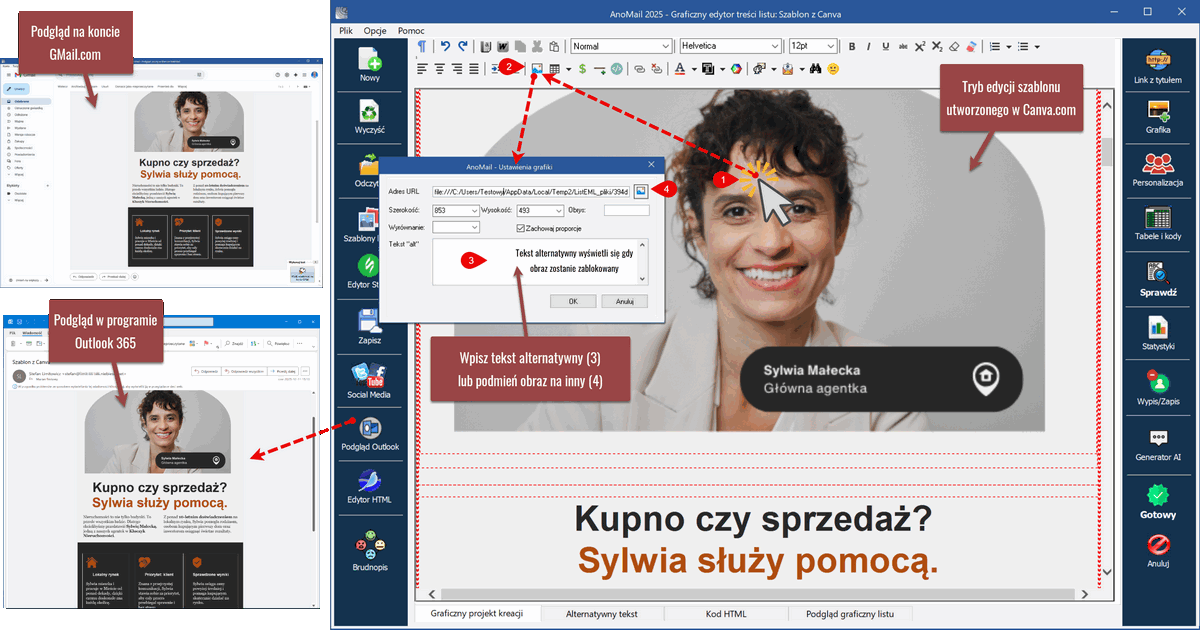Image resolution: width=1200 pixels, height=630 pixels.
Task: Click Gotowy in the right panel
Action: [1158, 500]
